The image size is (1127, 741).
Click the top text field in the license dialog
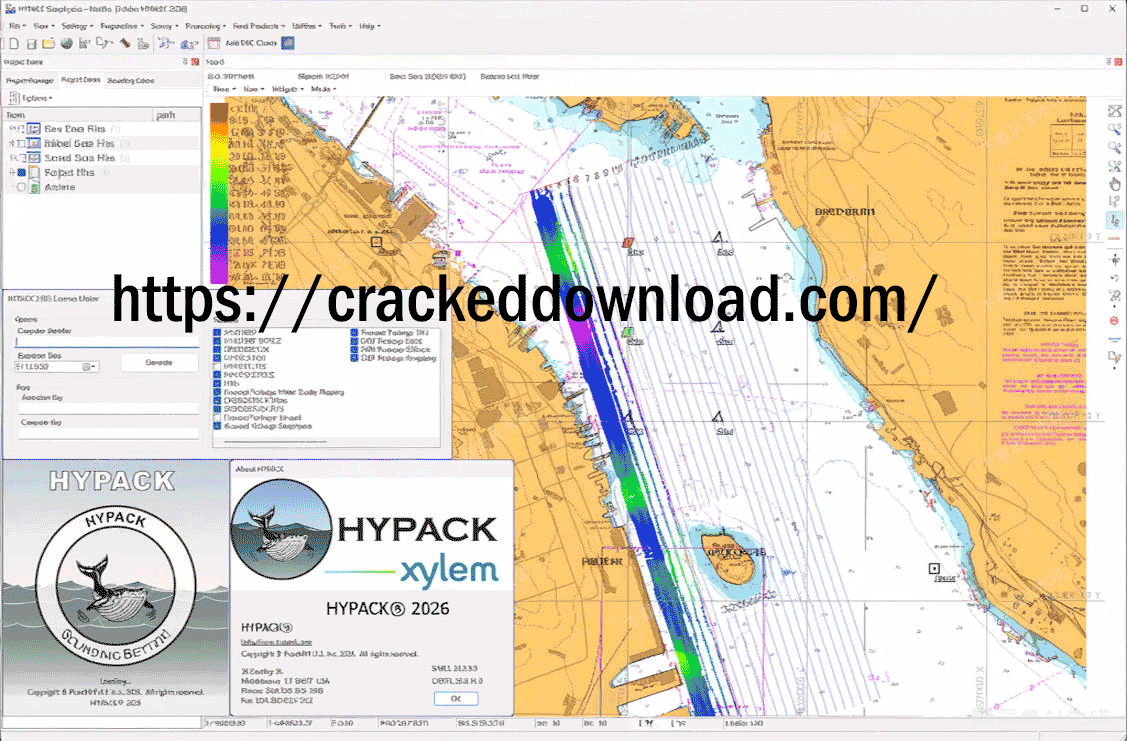pyautogui.click(x=107, y=342)
